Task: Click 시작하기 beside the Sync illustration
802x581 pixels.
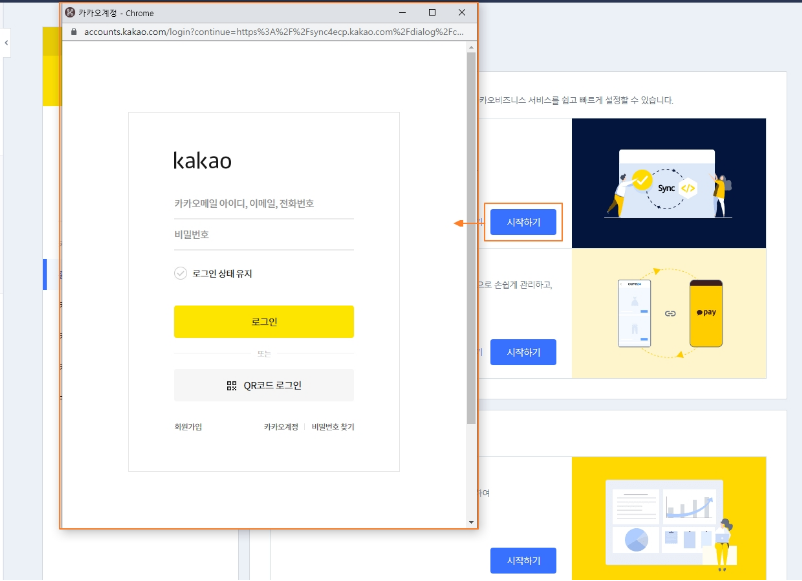Action: click(523, 222)
